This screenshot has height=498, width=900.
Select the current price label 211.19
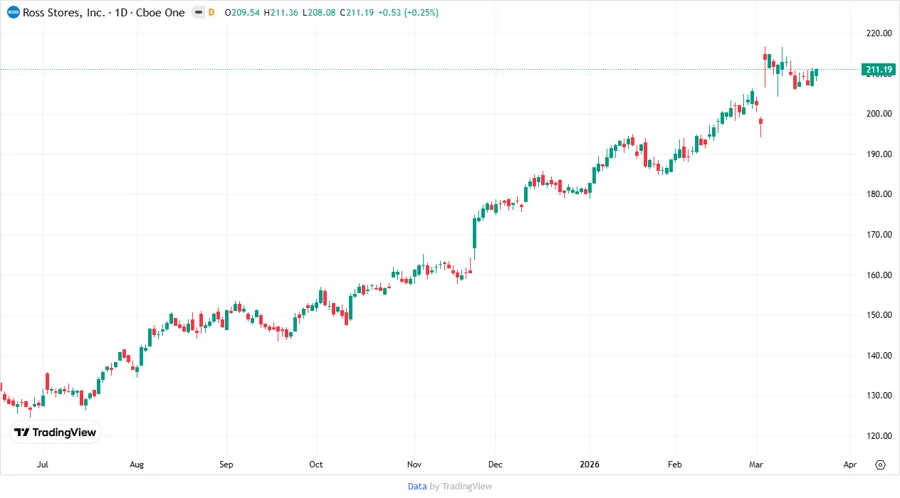[879, 69]
